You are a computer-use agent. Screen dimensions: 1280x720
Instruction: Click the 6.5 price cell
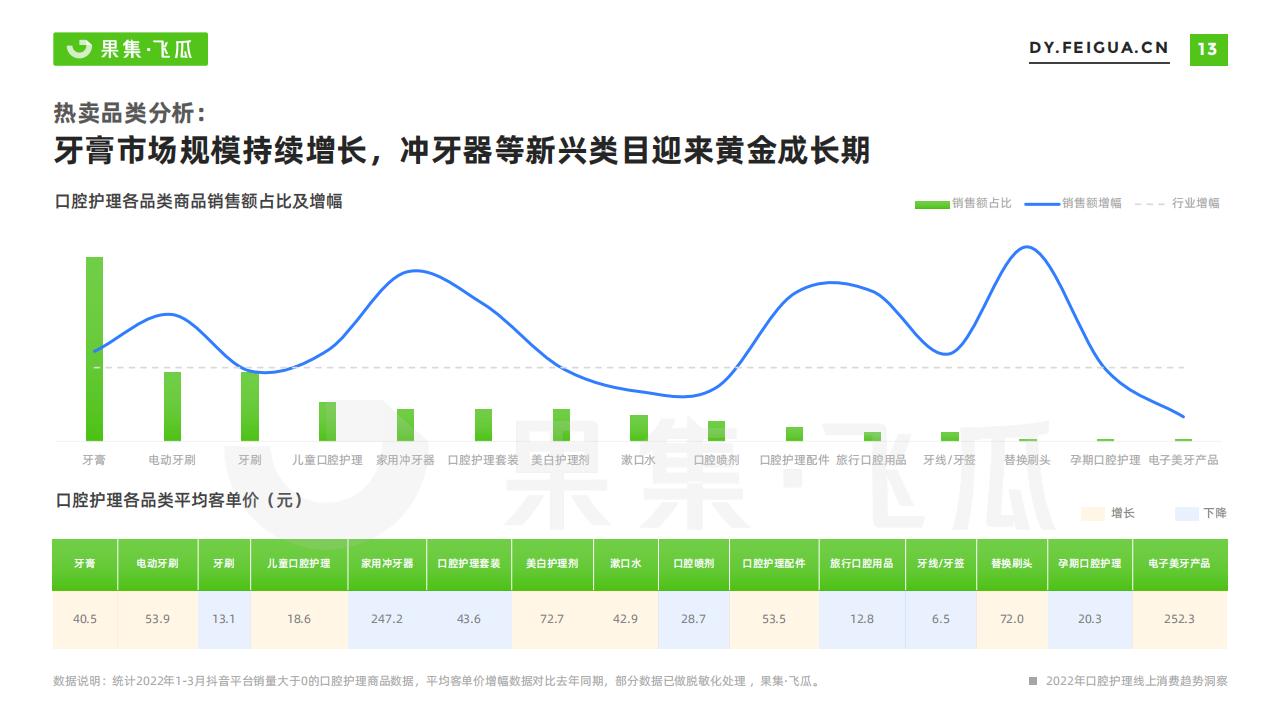(x=941, y=620)
